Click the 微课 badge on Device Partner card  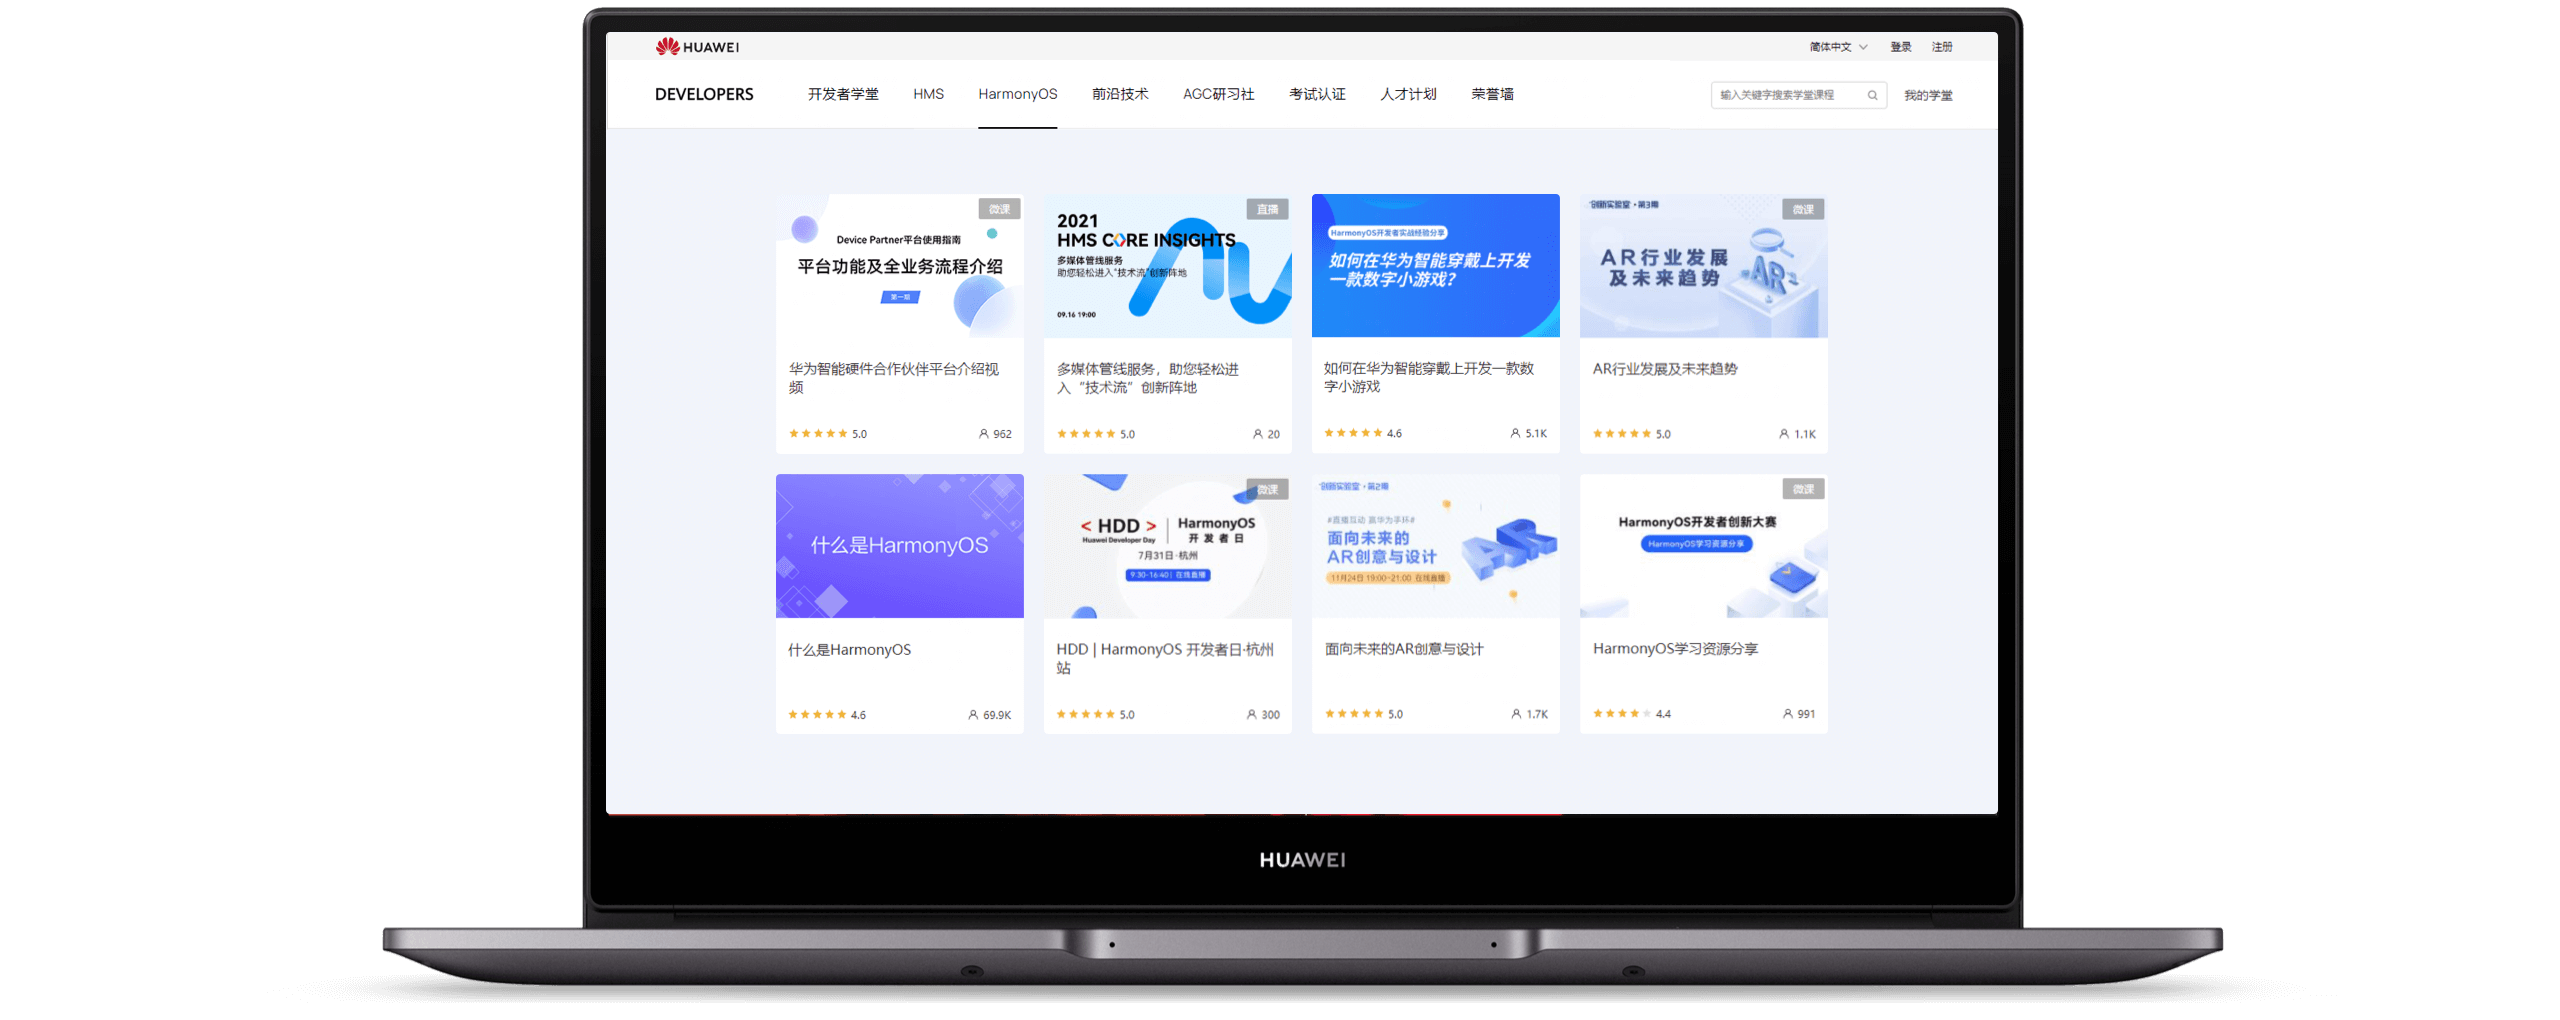coord(998,209)
